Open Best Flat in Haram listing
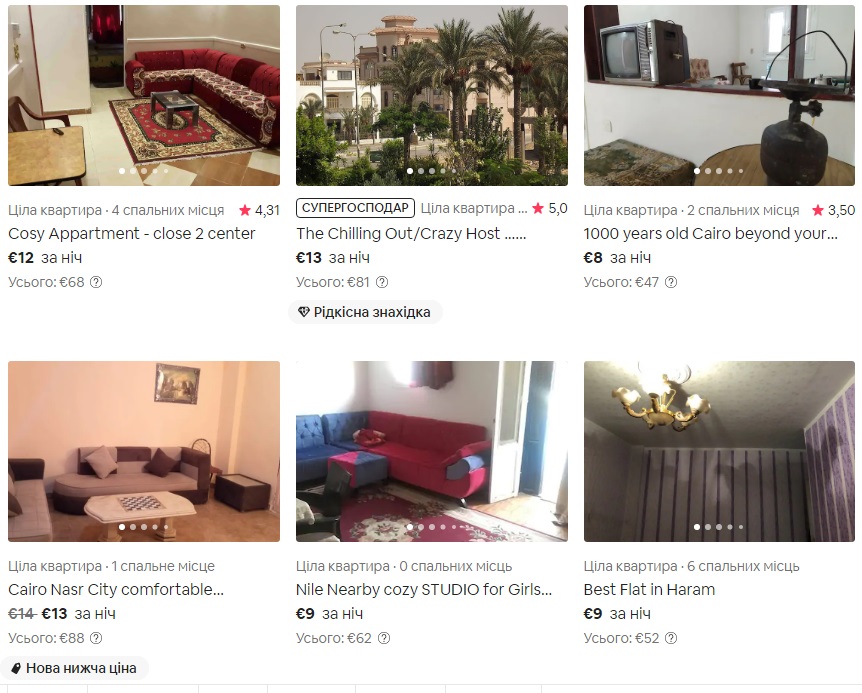Screen dimensions: 862x693 click(649, 590)
